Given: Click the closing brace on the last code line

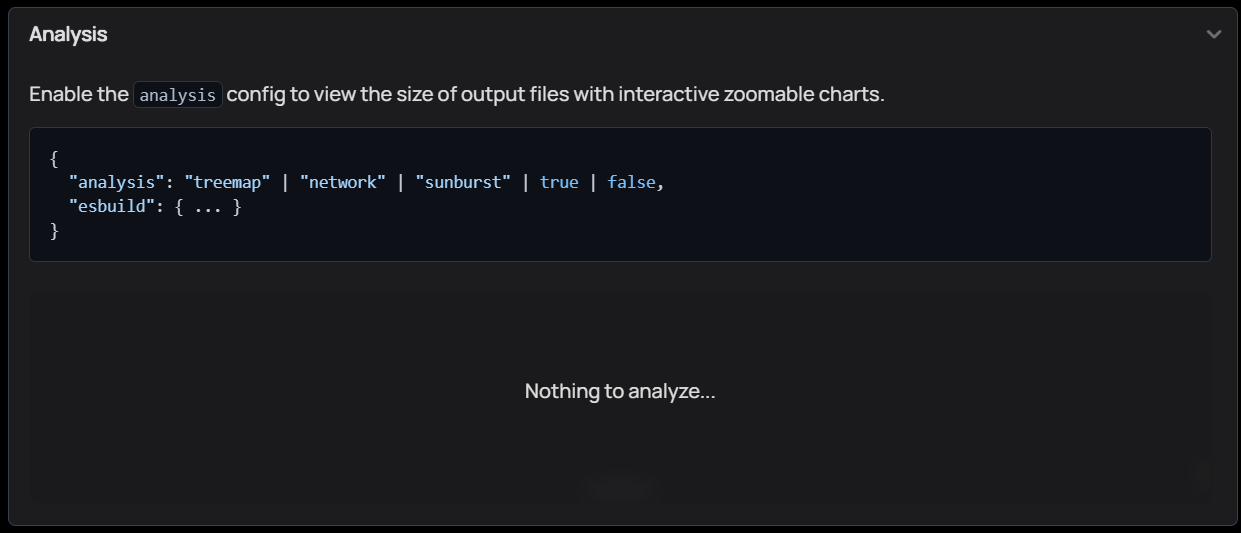Looking at the screenshot, I should click(54, 231).
